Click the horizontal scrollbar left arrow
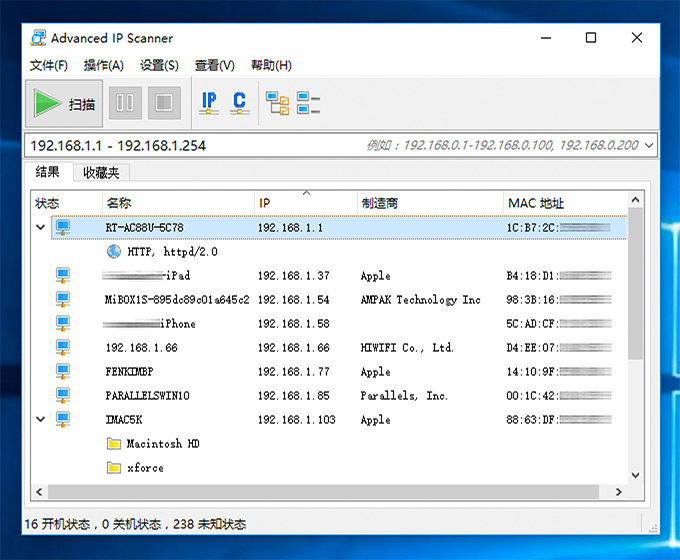 pos(39,491)
